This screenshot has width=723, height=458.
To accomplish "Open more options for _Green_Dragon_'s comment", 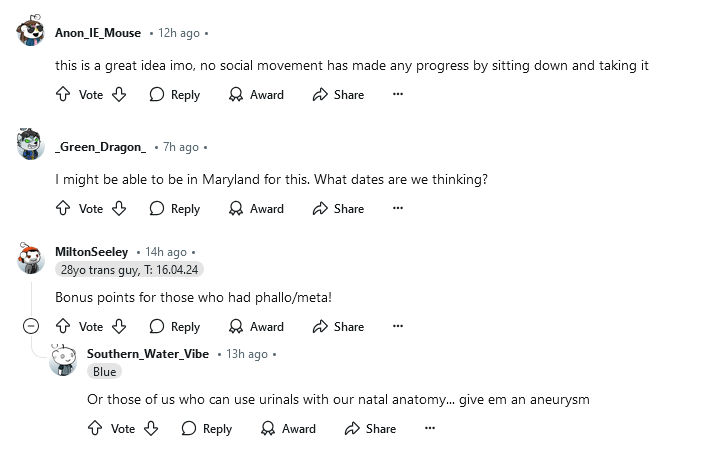I will [x=398, y=209].
